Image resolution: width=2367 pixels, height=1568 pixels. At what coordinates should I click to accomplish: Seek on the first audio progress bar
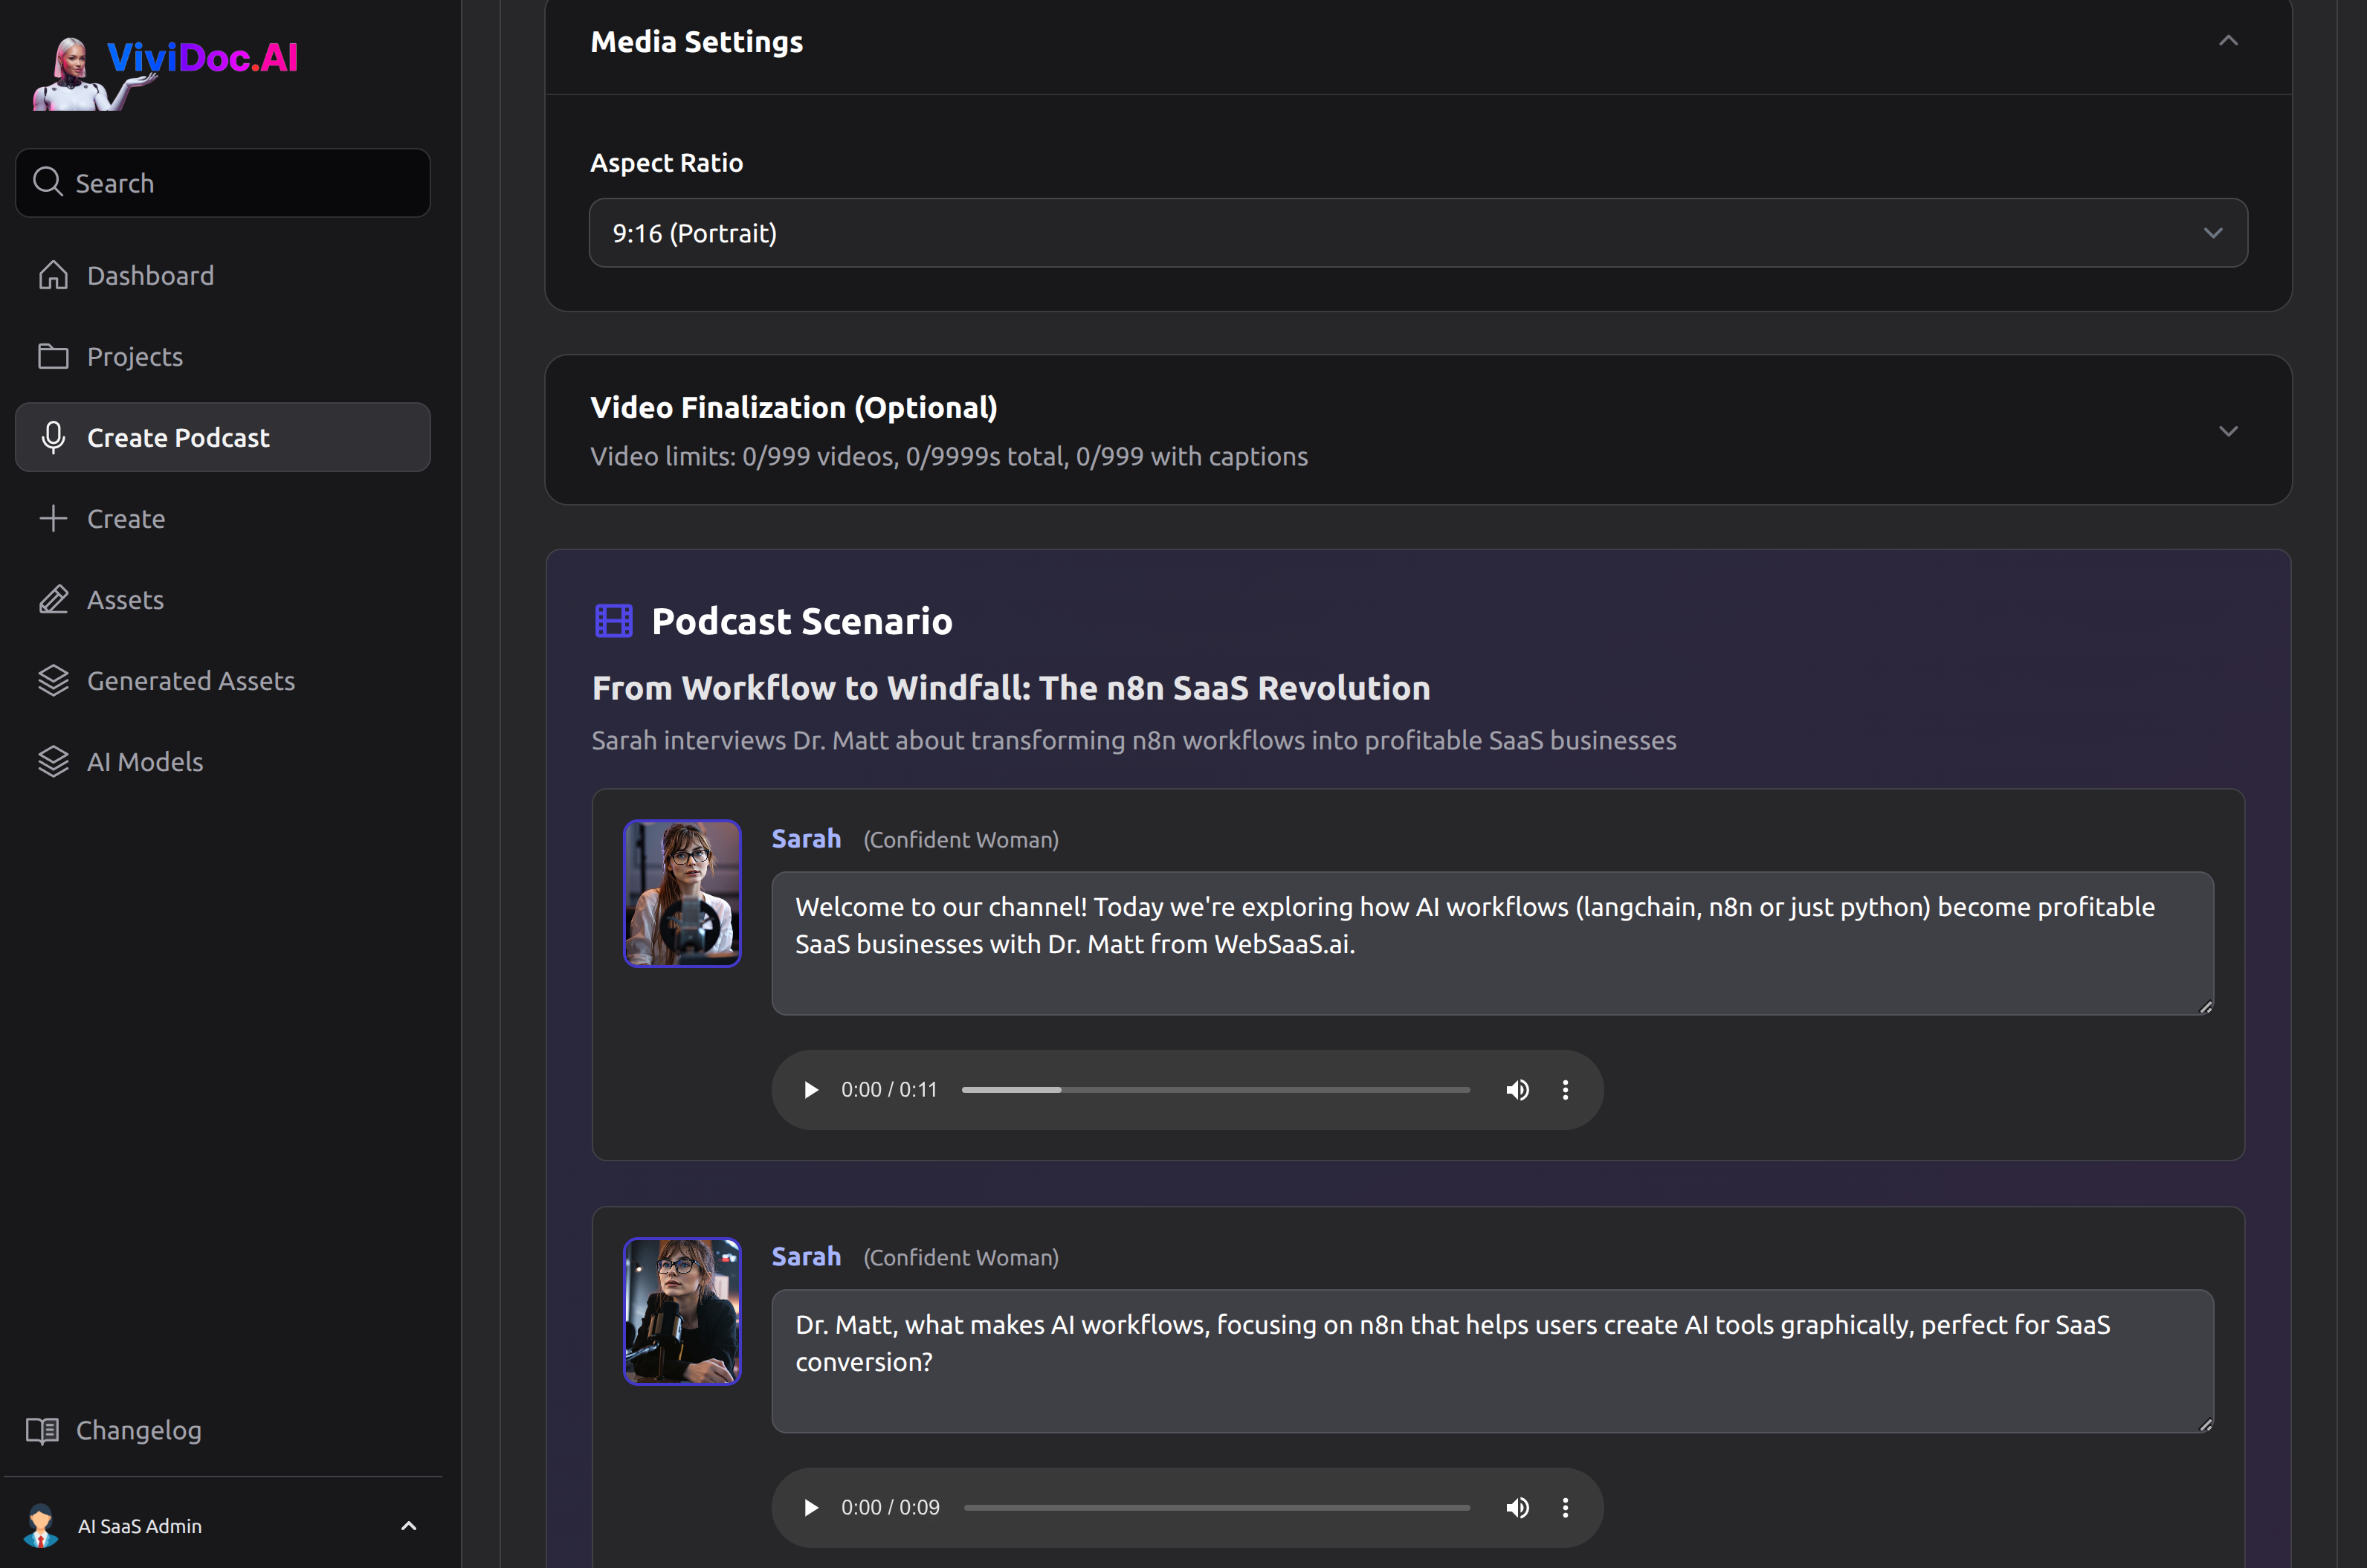click(1214, 1089)
